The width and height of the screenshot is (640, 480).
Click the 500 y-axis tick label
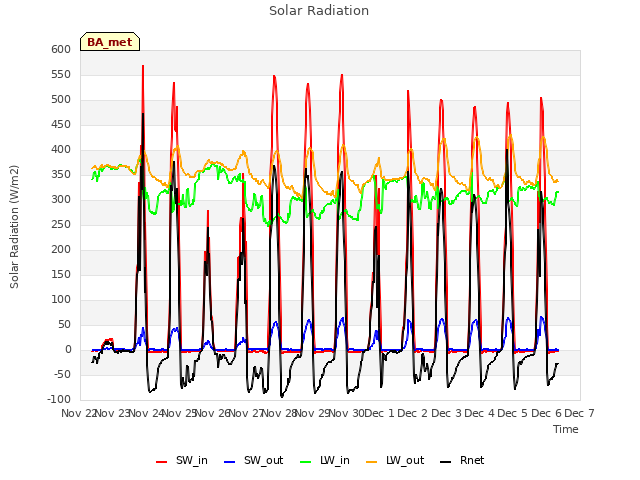(61, 100)
